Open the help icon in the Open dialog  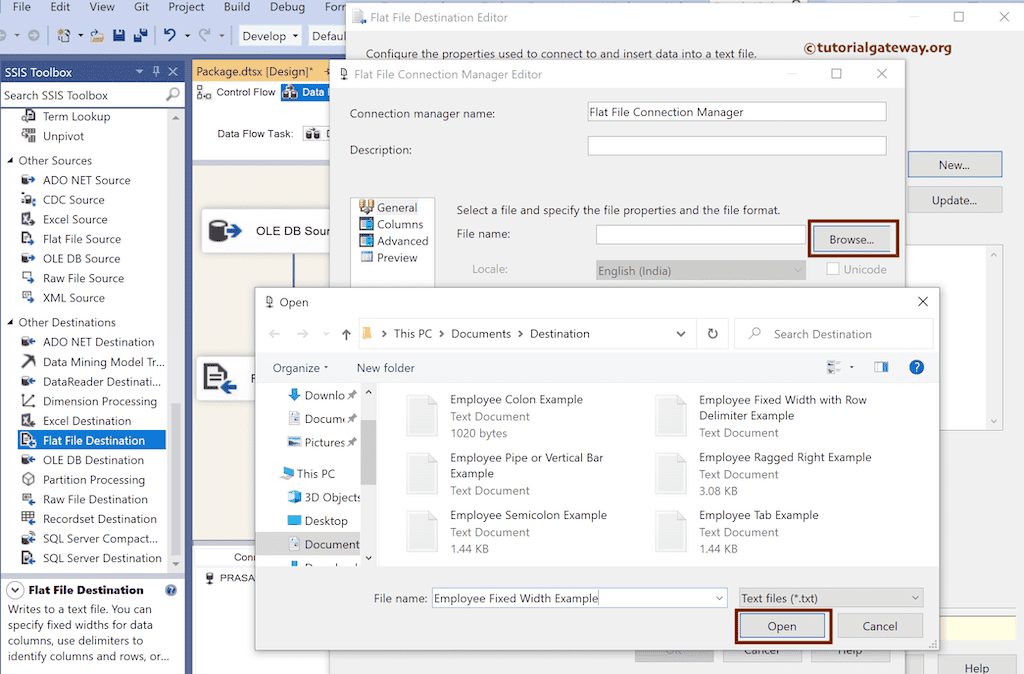coord(916,367)
